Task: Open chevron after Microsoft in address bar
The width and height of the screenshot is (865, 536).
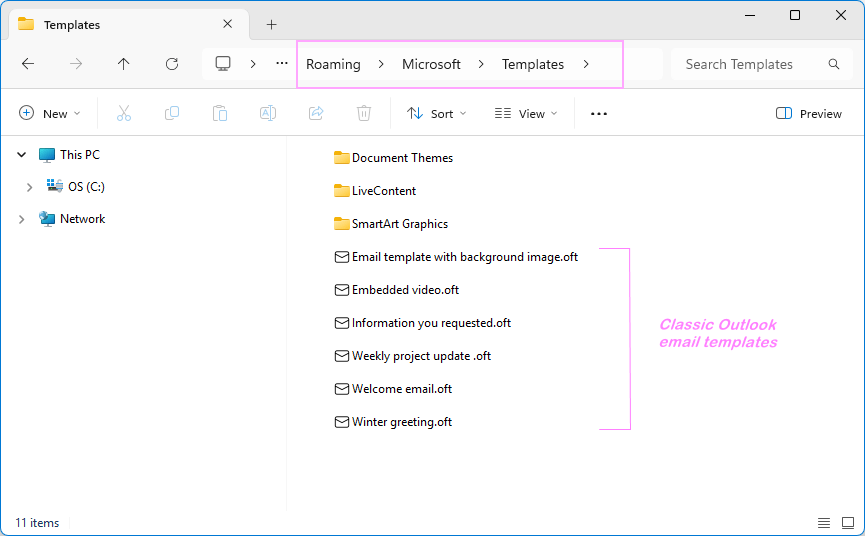Action: [x=481, y=65]
